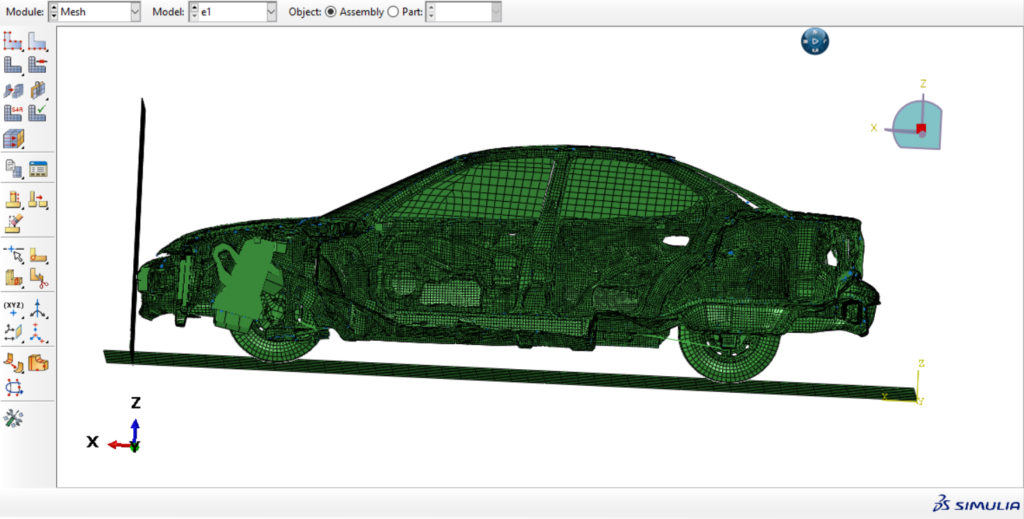Click the wrench tools icon in toolbox
1024x519 pixels.
coord(13,418)
